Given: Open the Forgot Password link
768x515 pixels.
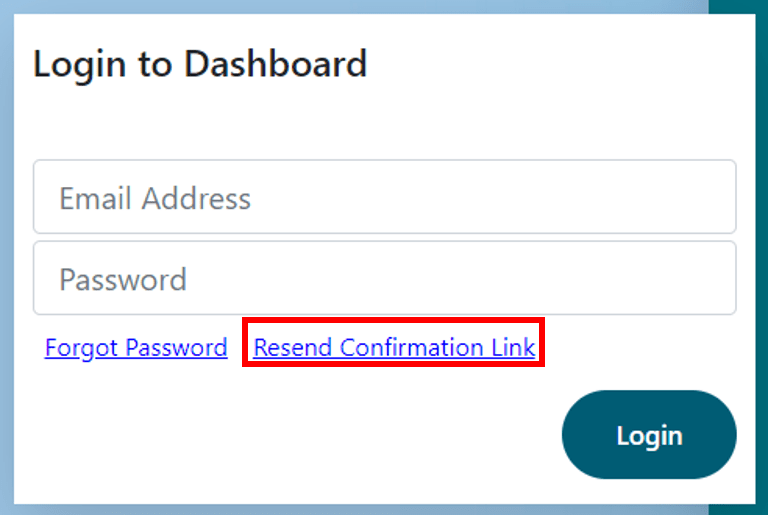Looking at the screenshot, I should tap(136, 348).
